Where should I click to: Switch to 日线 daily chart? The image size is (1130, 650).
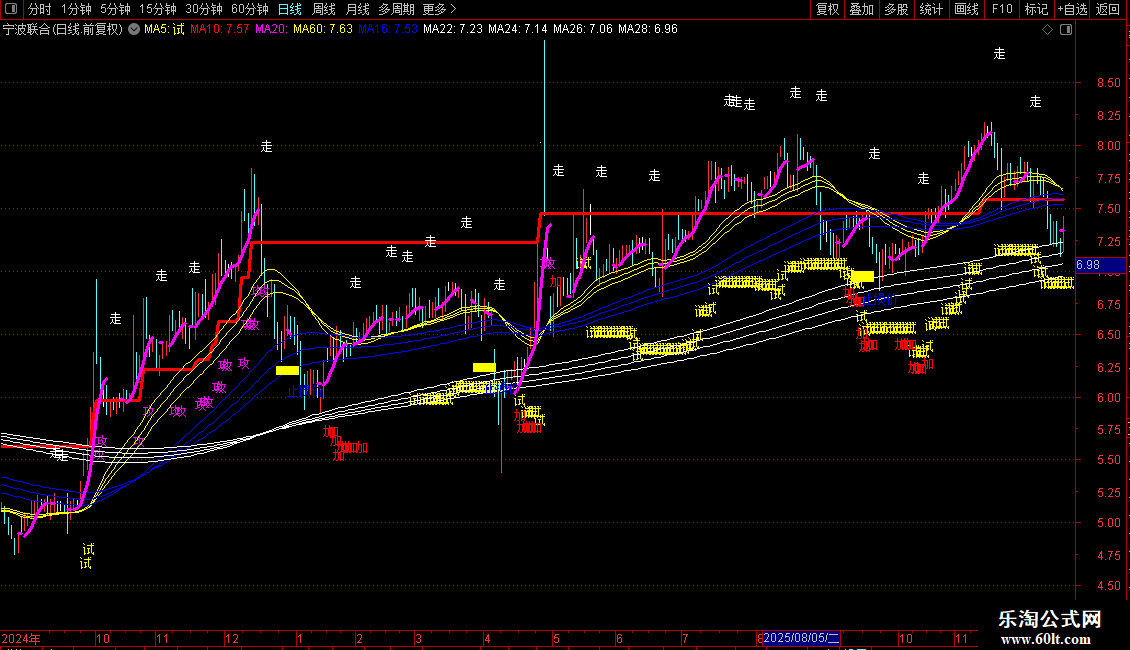[x=290, y=9]
